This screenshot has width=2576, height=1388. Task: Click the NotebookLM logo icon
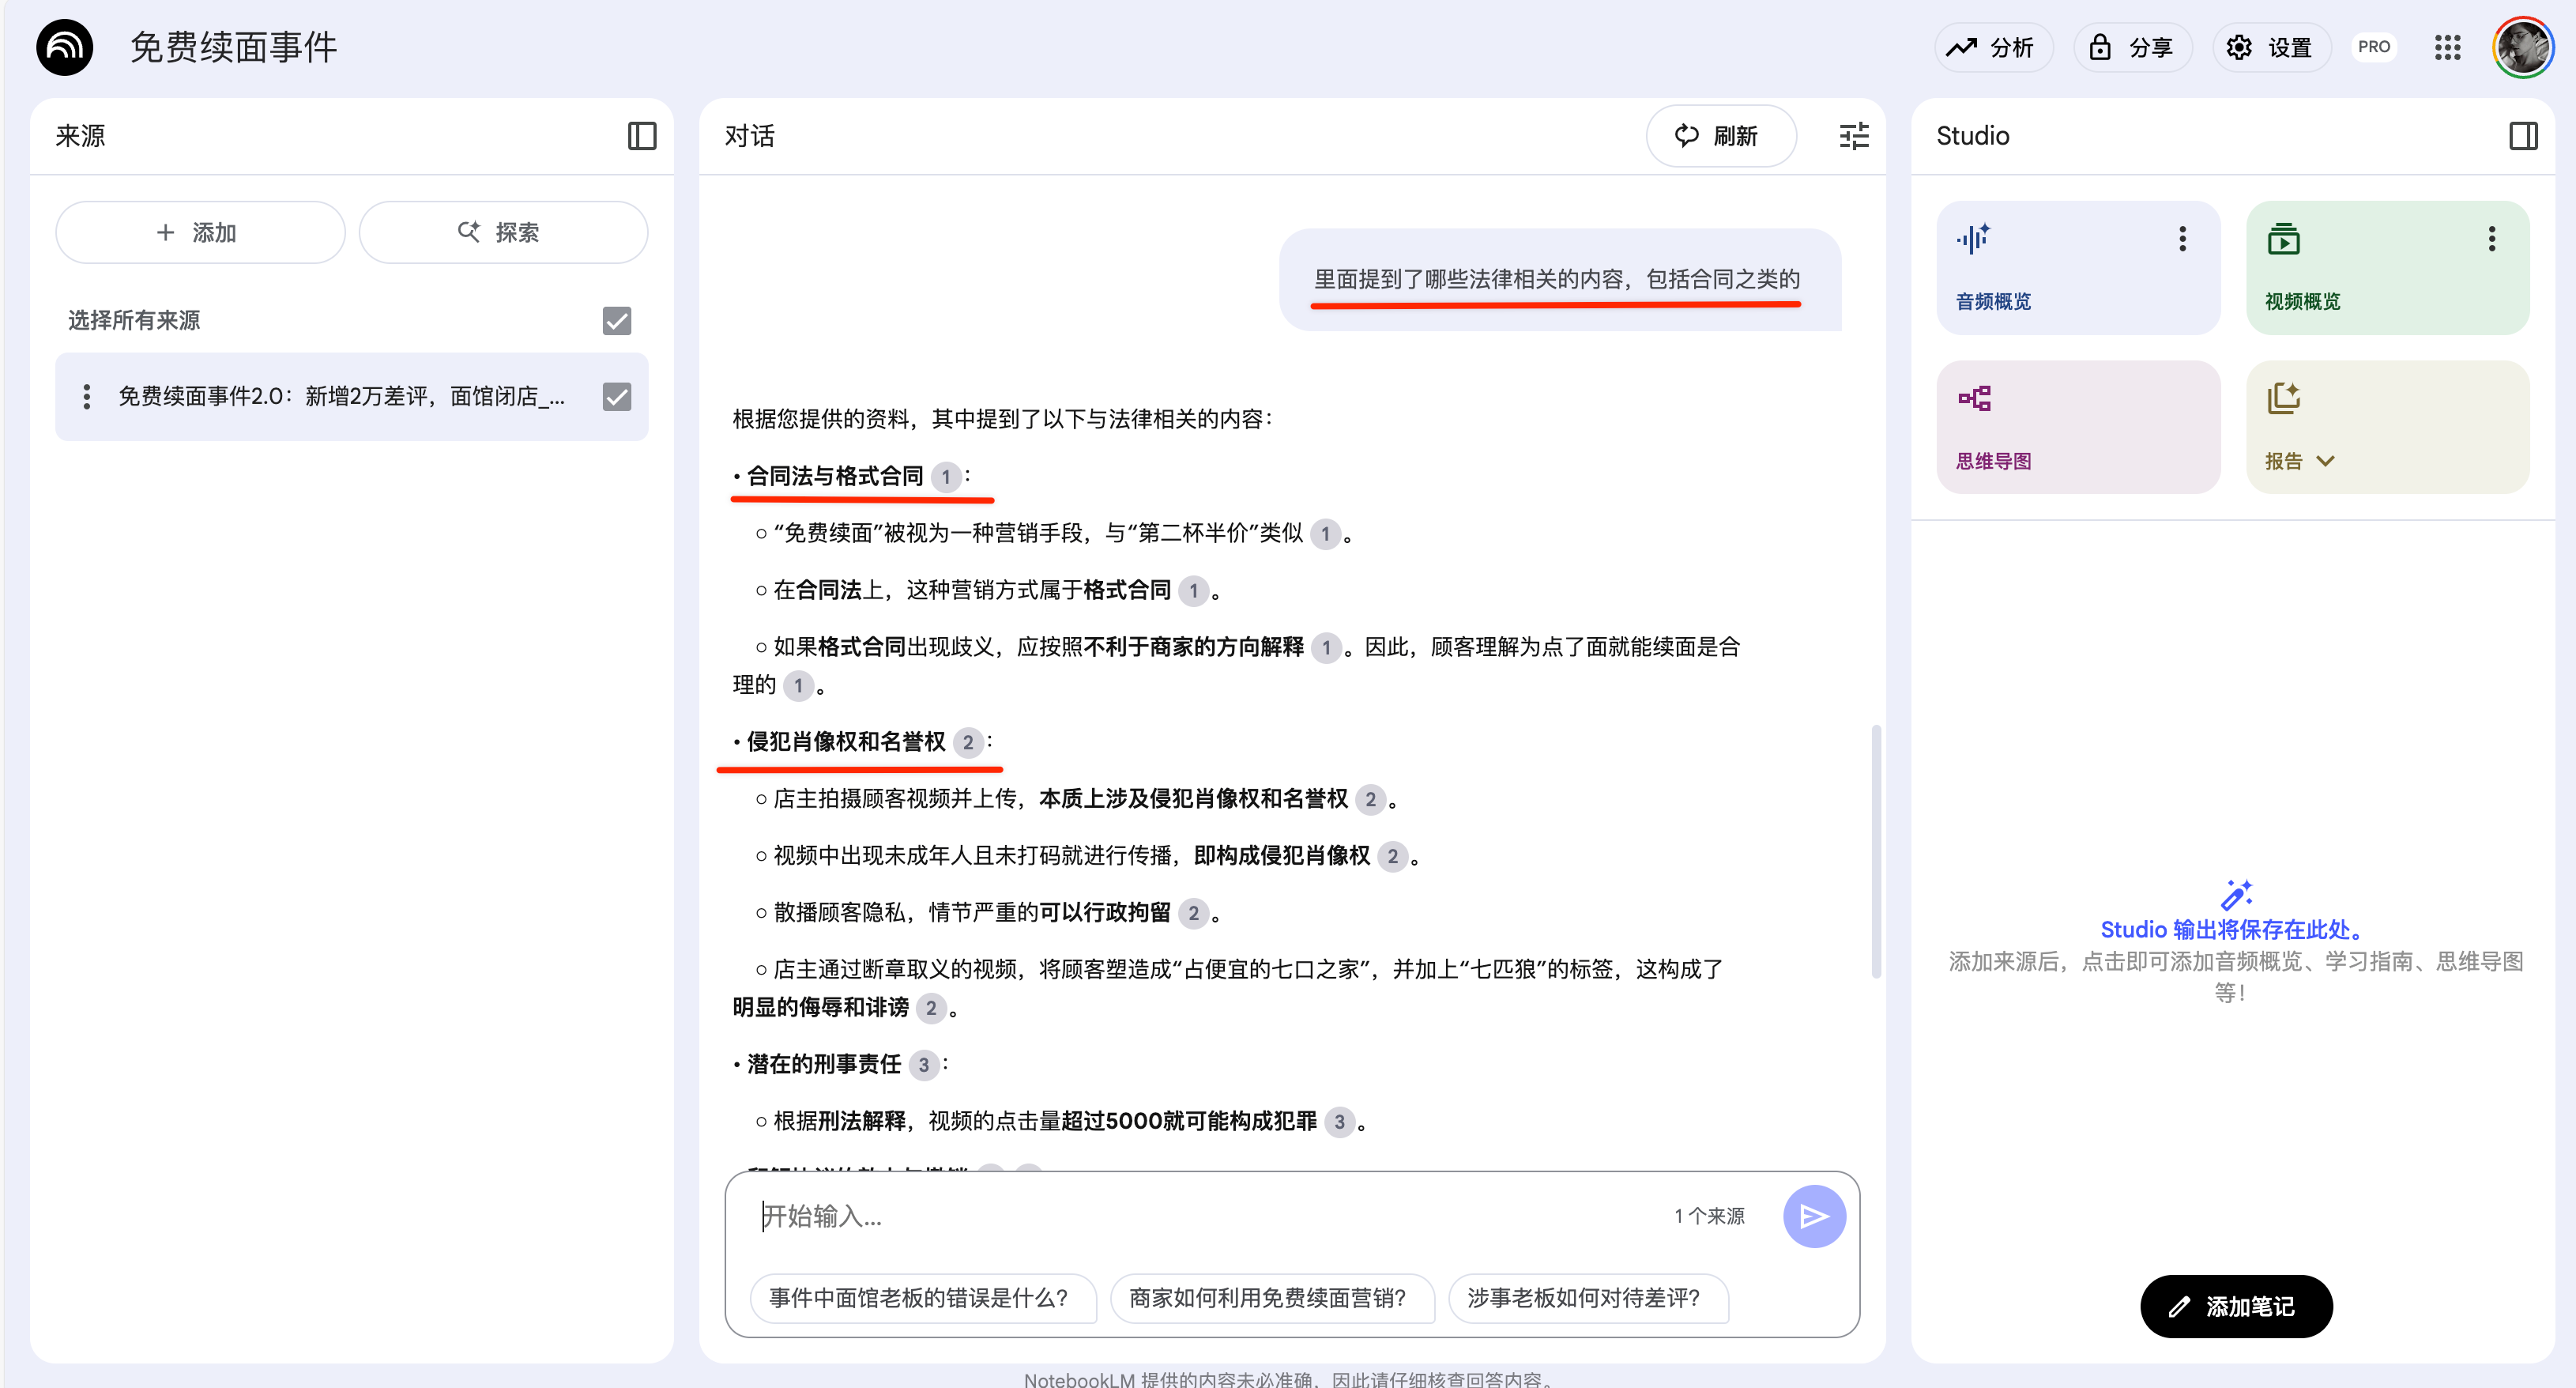click(64, 47)
